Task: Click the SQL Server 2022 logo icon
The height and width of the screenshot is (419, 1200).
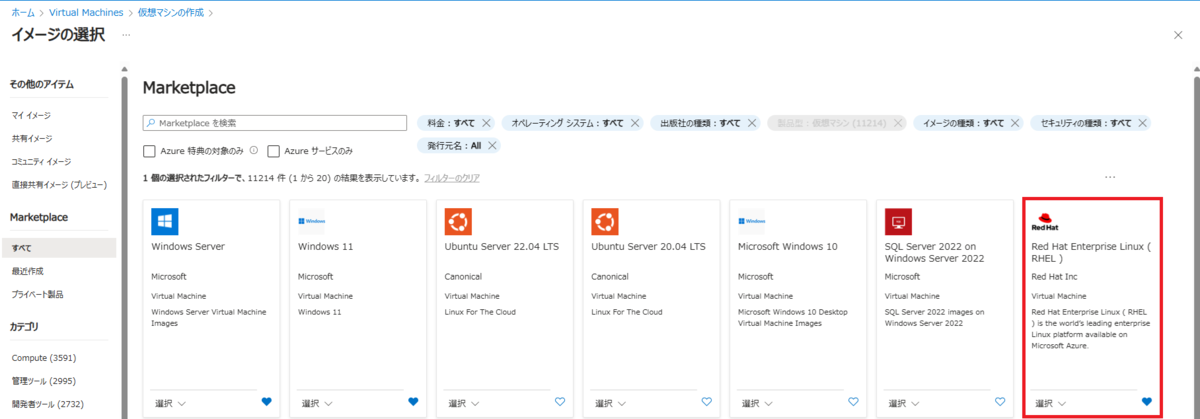Action: pos(898,221)
